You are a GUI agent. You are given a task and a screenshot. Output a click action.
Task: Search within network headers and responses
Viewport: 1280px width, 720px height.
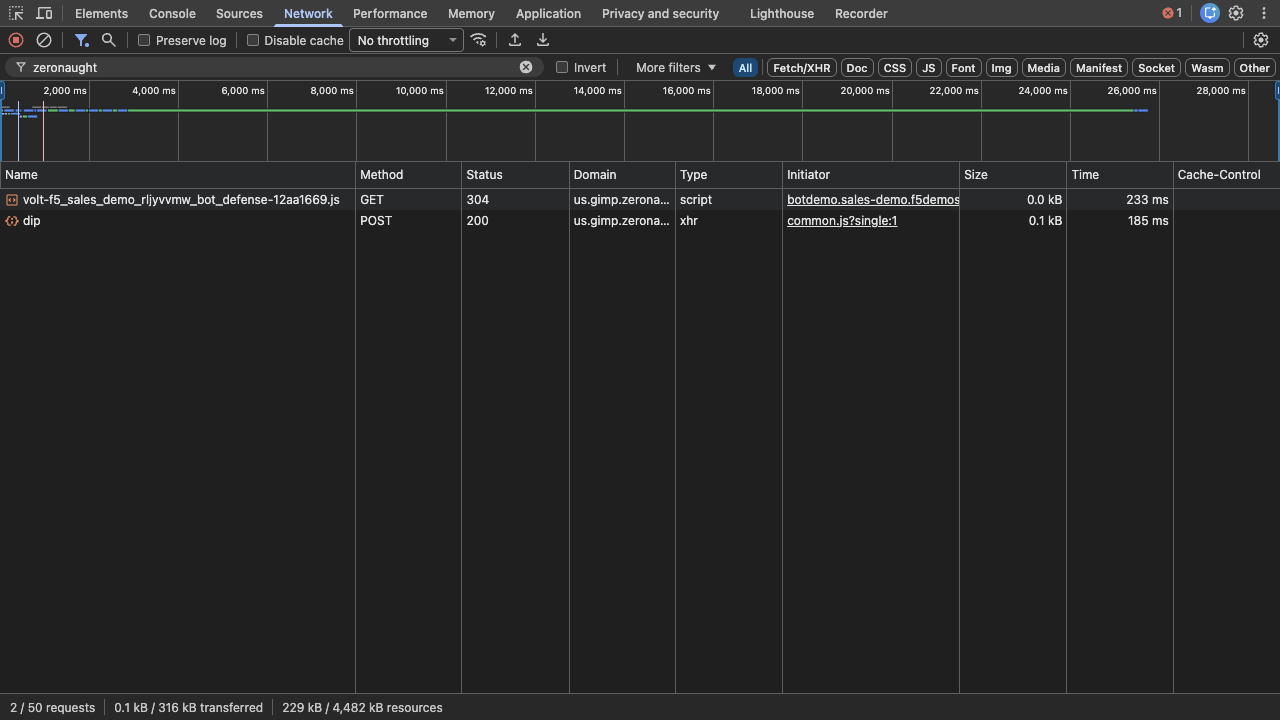tap(107, 40)
